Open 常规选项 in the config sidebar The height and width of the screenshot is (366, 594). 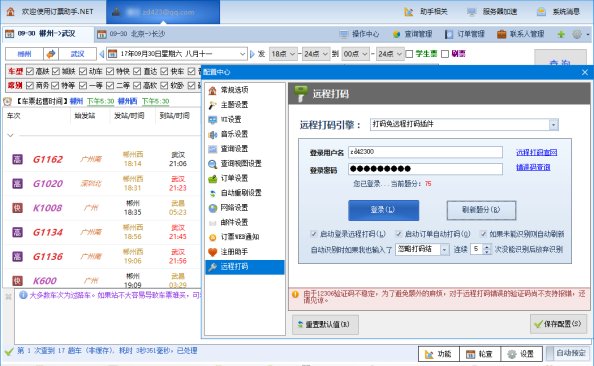pyautogui.click(x=244, y=90)
